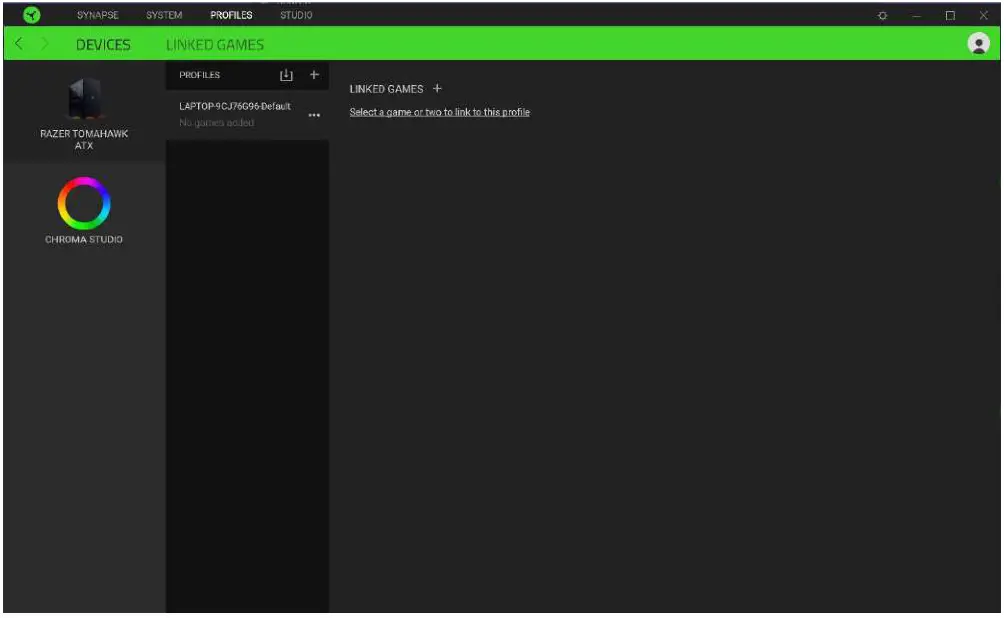Image resolution: width=1006 pixels, height=618 pixels.
Task: Select Chroma Studio color ring
Action: click(x=84, y=203)
